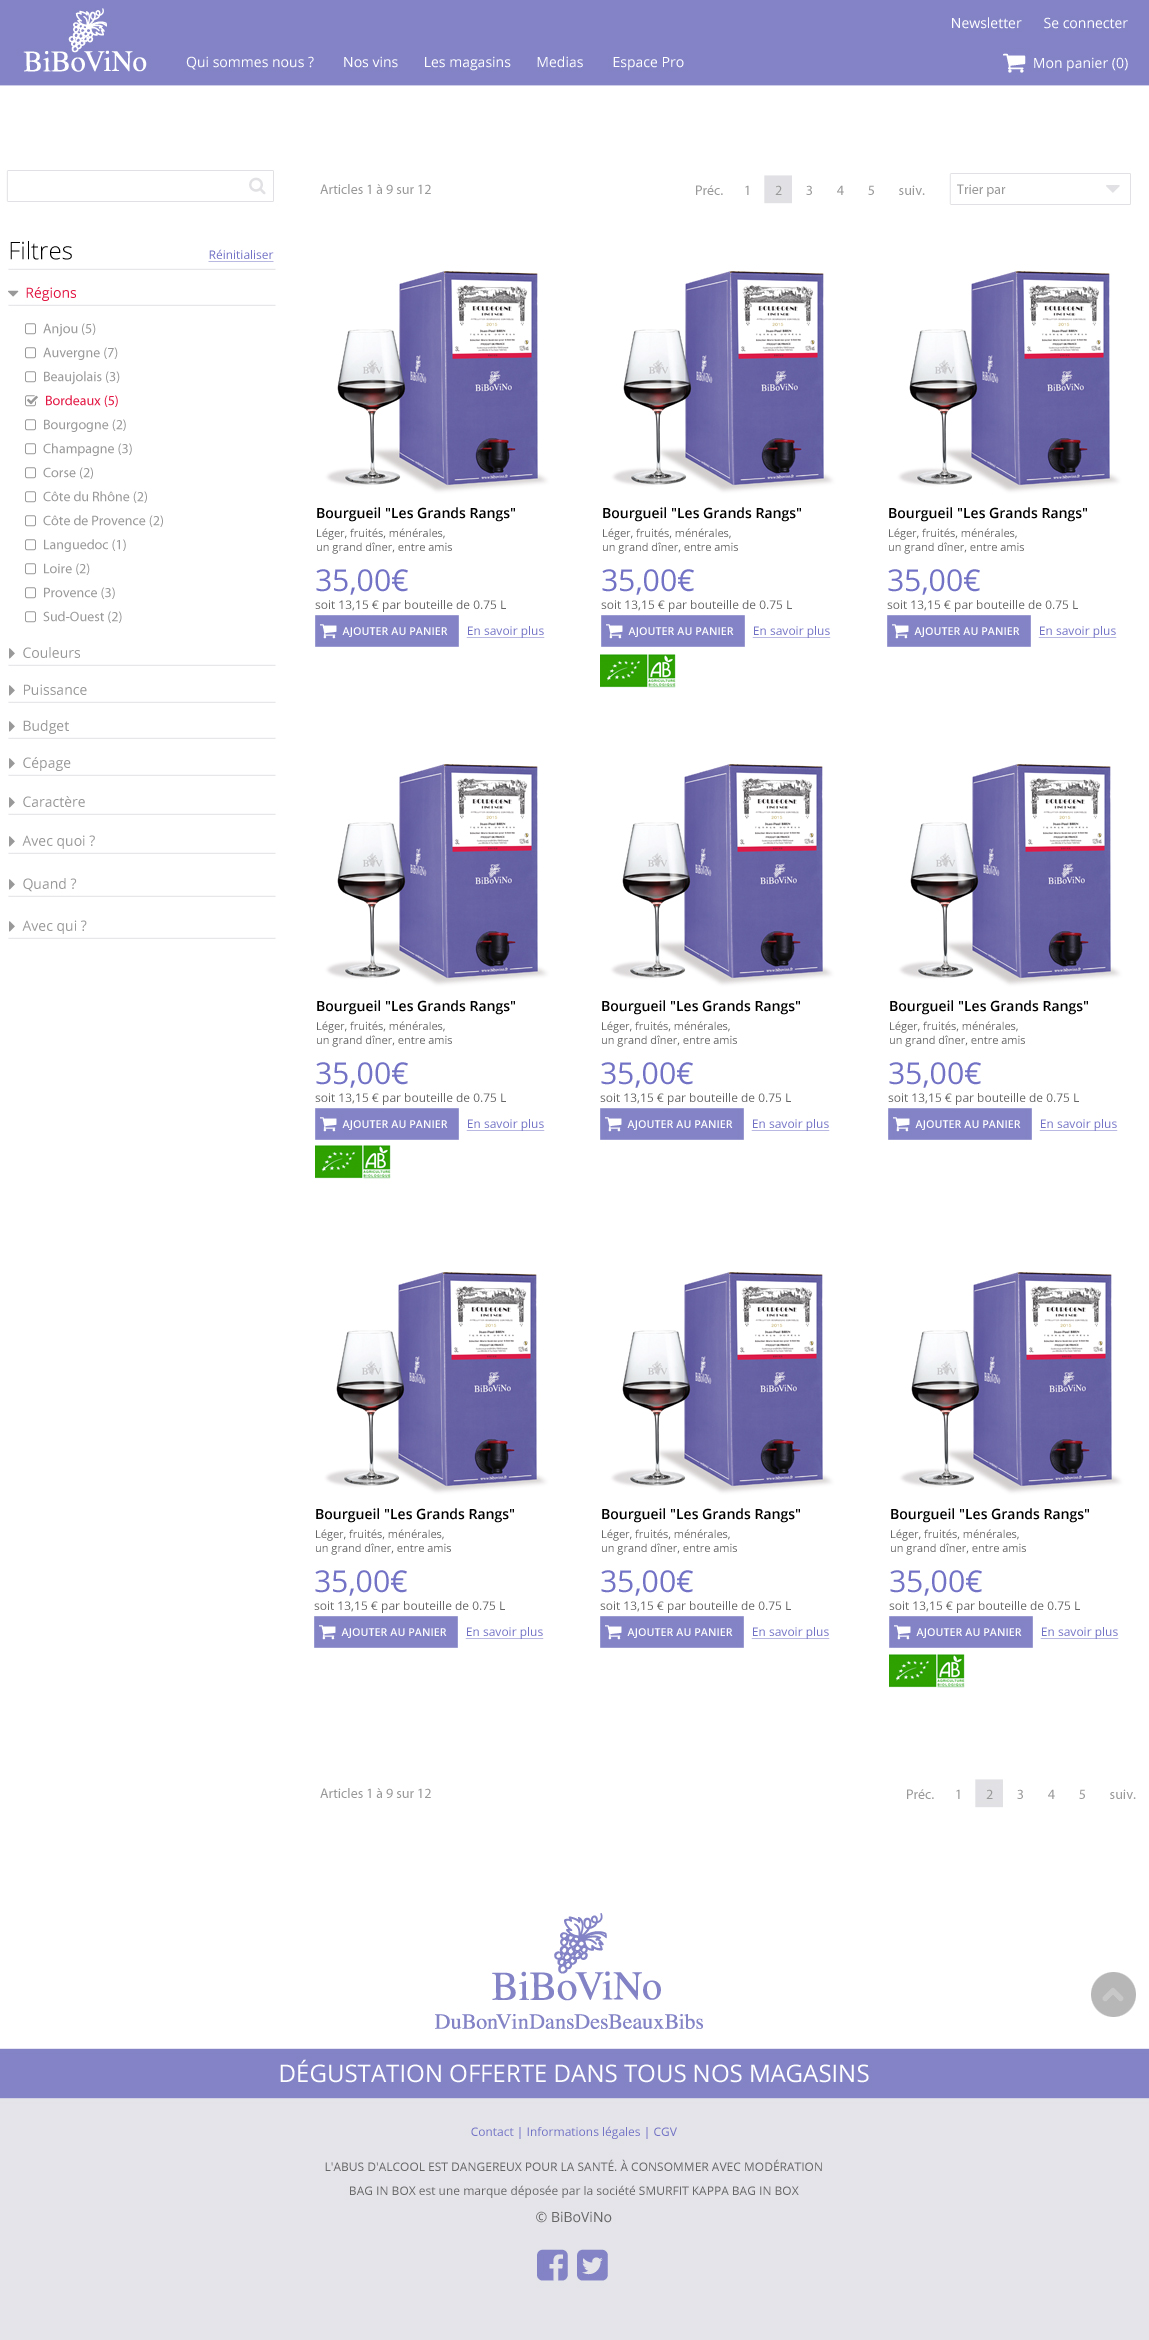Viewport: 1149px width, 2340px height.
Task: Open the Twitter icon in the footer
Action: click(592, 2265)
